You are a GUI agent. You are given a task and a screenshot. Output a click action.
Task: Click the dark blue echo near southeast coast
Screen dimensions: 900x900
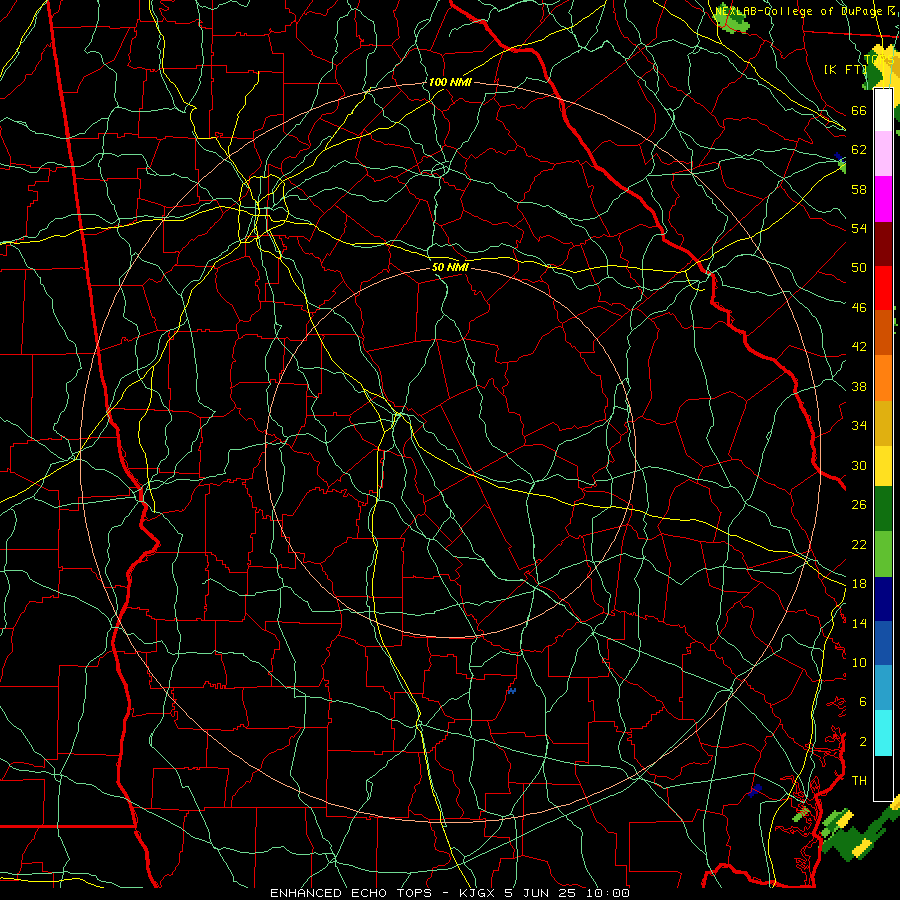point(755,790)
